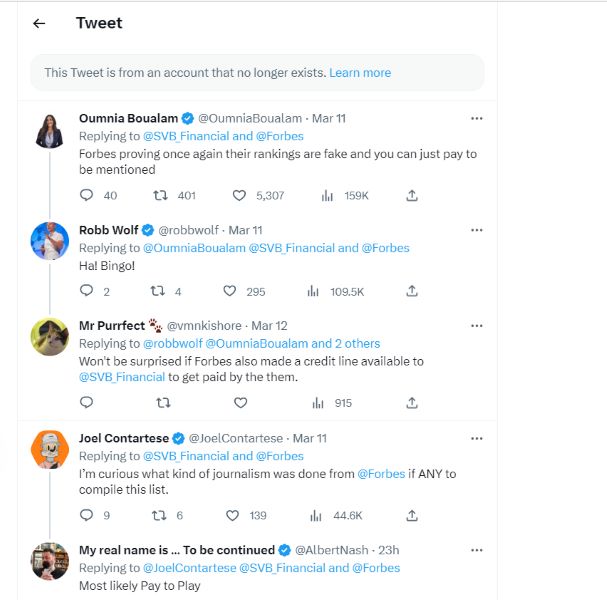Reply to Mr Purrfect's tweet
Image resolution: width=607 pixels, height=600 pixels.
[86, 403]
